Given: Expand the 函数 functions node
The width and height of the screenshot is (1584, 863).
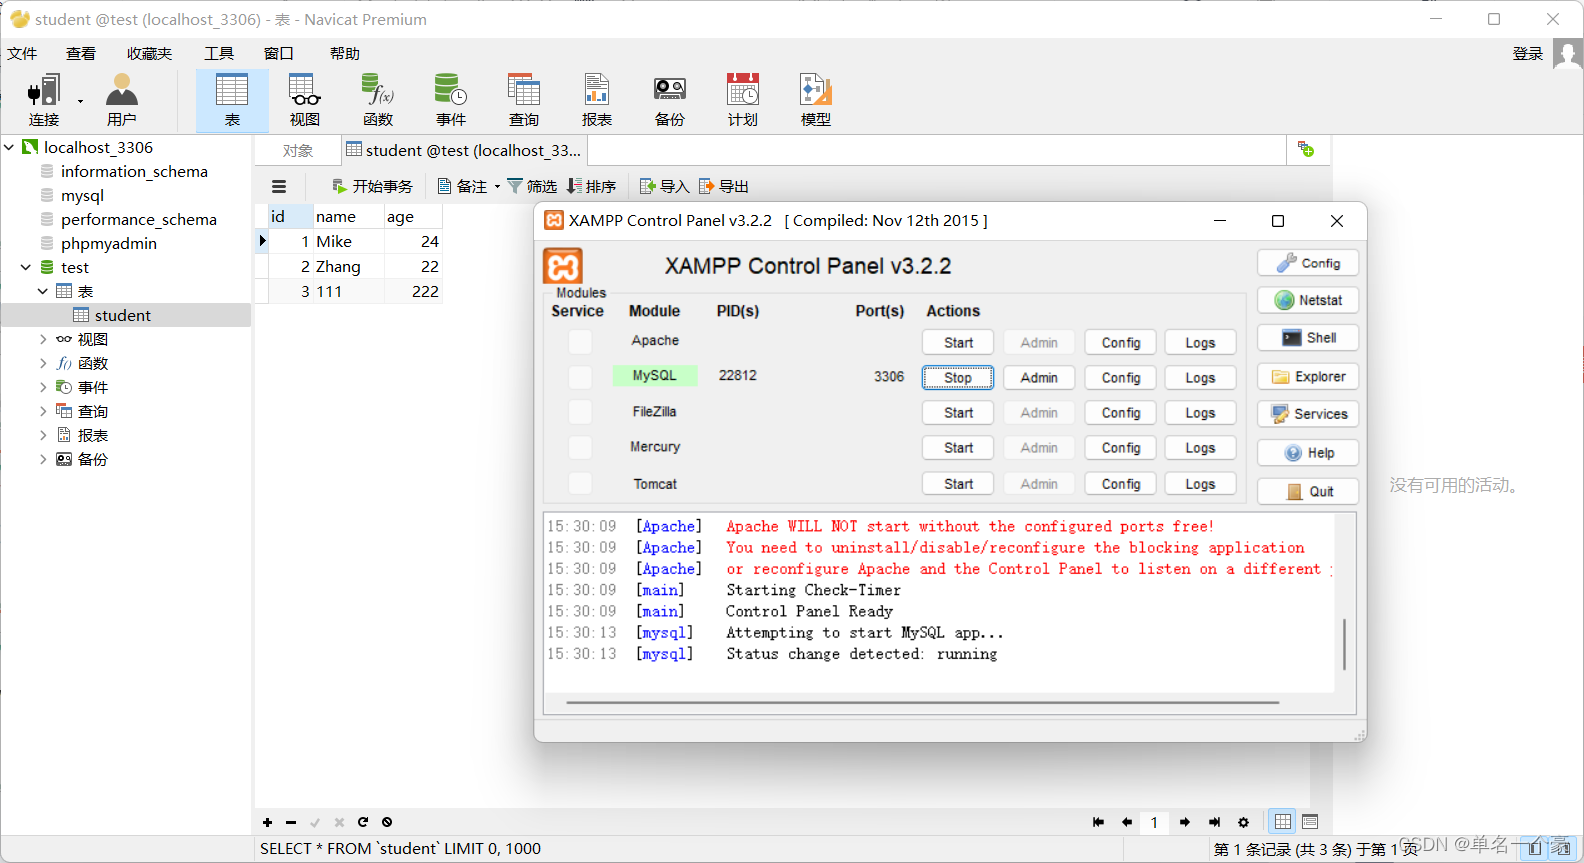Looking at the screenshot, I should (43, 363).
